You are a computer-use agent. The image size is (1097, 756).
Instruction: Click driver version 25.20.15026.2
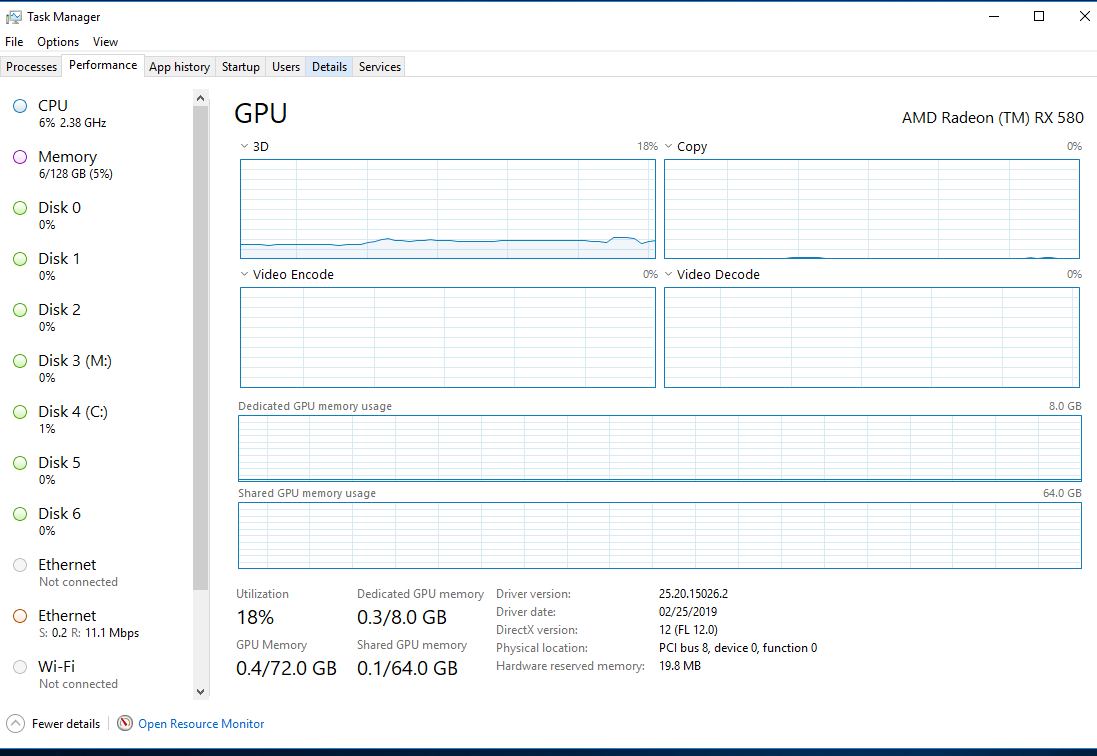pyautogui.click(x=693, y=594)
